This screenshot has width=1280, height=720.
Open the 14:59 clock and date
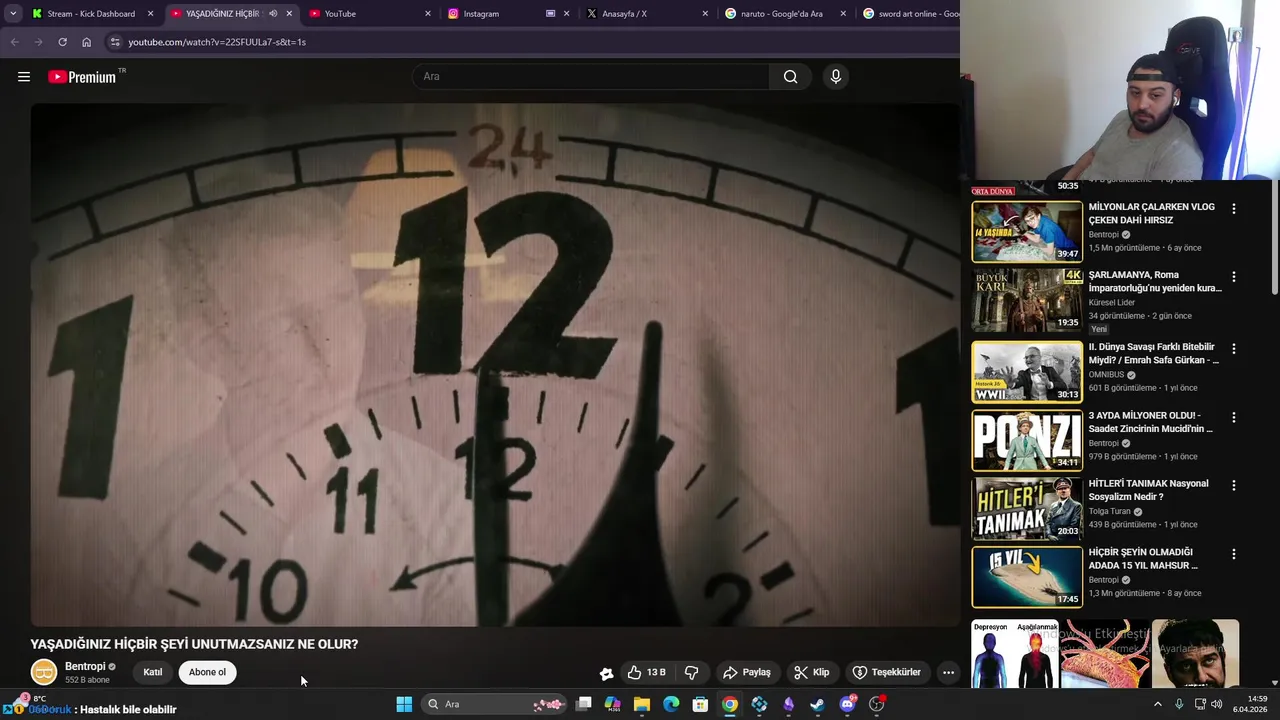pos(1250,704)
